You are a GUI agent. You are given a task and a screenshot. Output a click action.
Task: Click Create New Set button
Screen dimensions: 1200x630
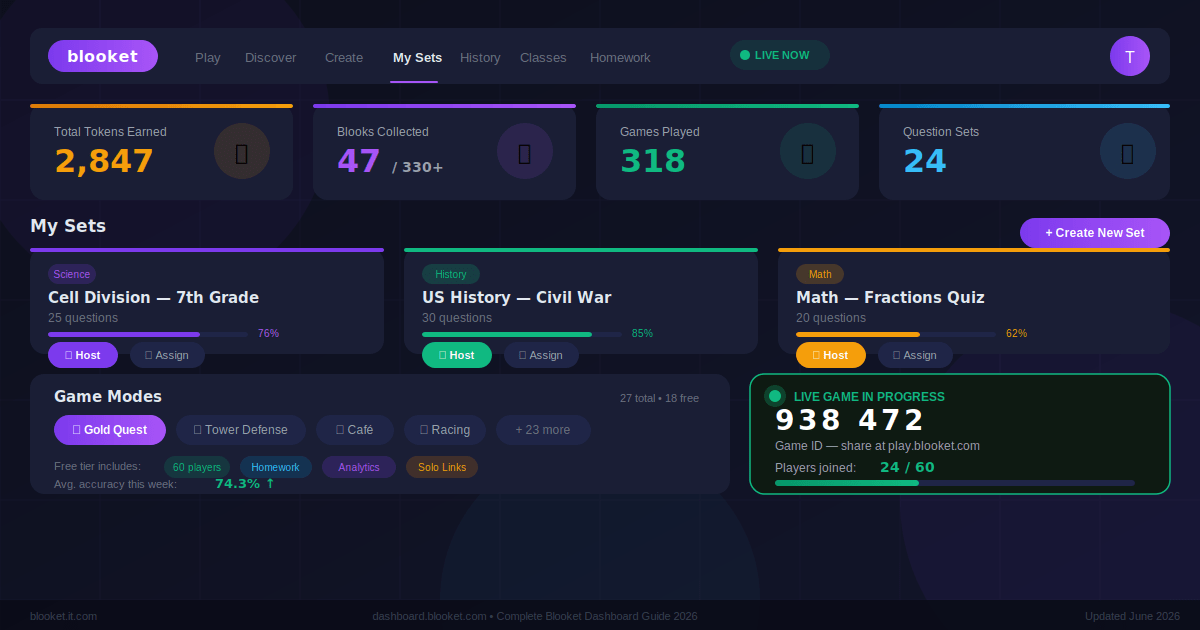click(1095, 233)
